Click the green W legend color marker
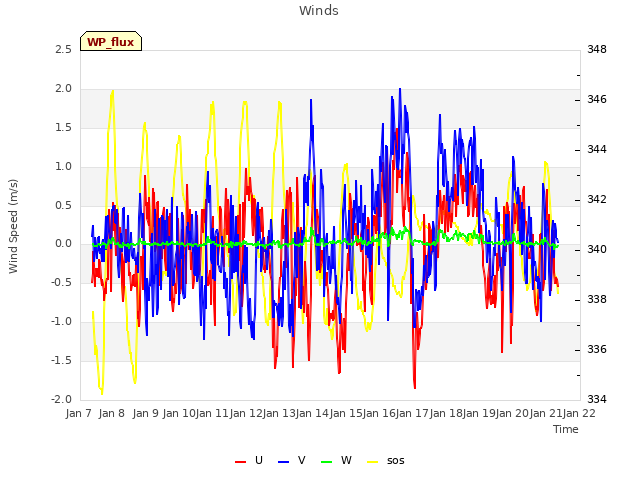This screenshot has height=480, width=640. tap(327, 462)
